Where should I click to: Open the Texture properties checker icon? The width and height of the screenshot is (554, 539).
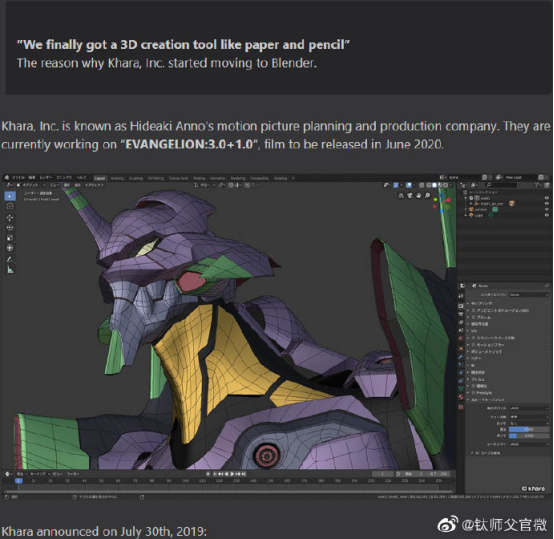pyautogui.click(x=461, y=407)
